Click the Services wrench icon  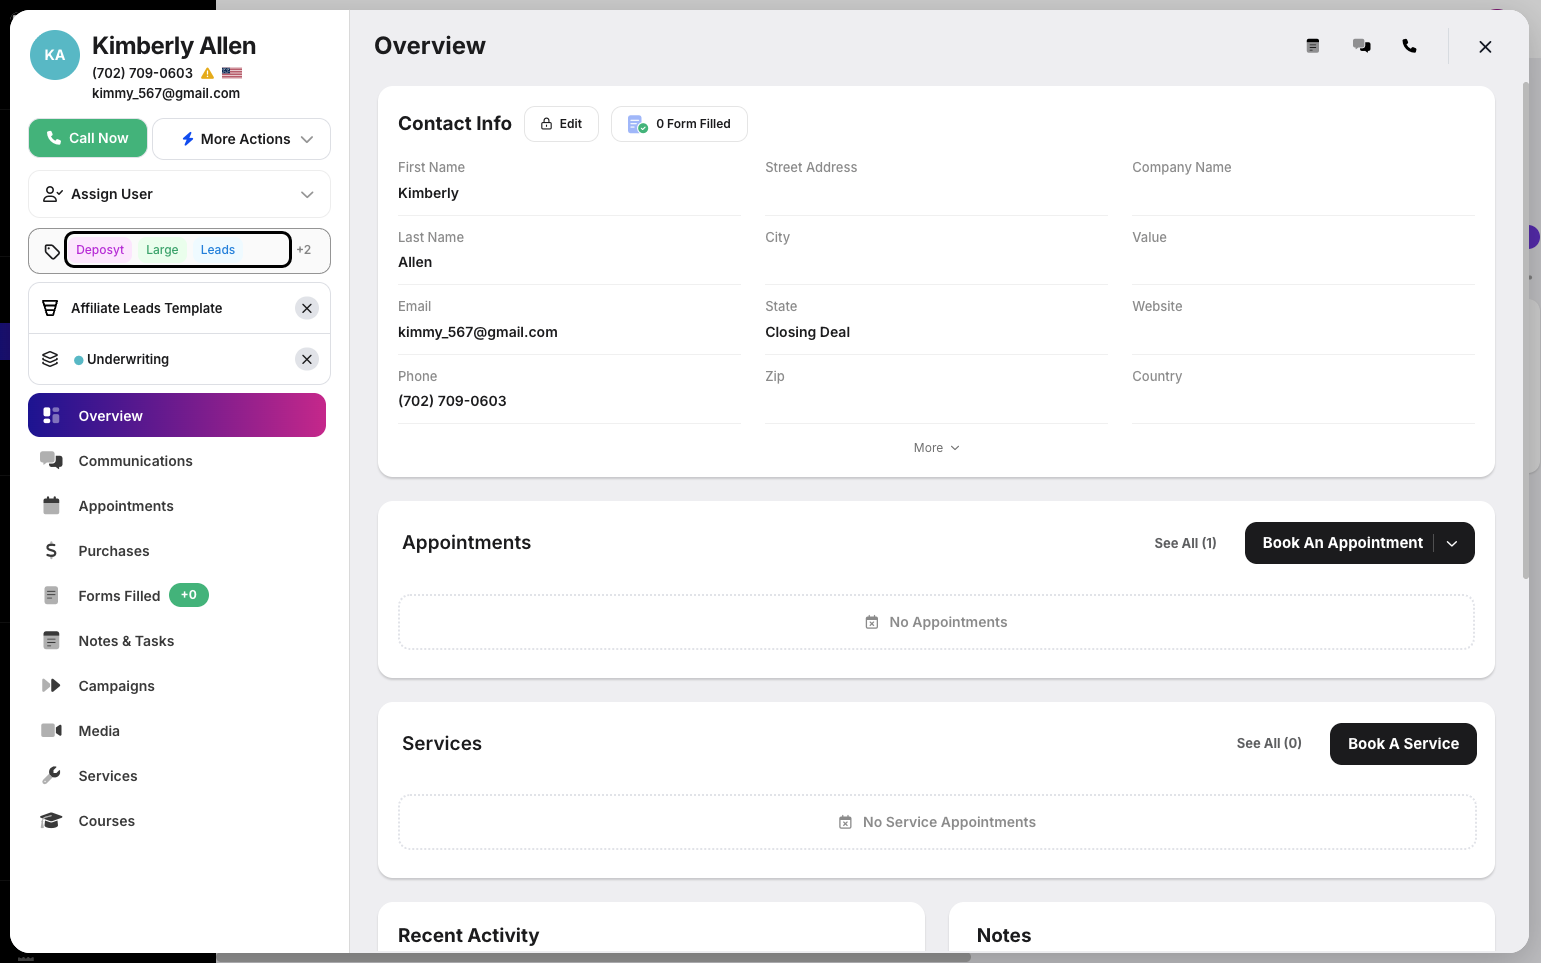click(x=51, y=775)
